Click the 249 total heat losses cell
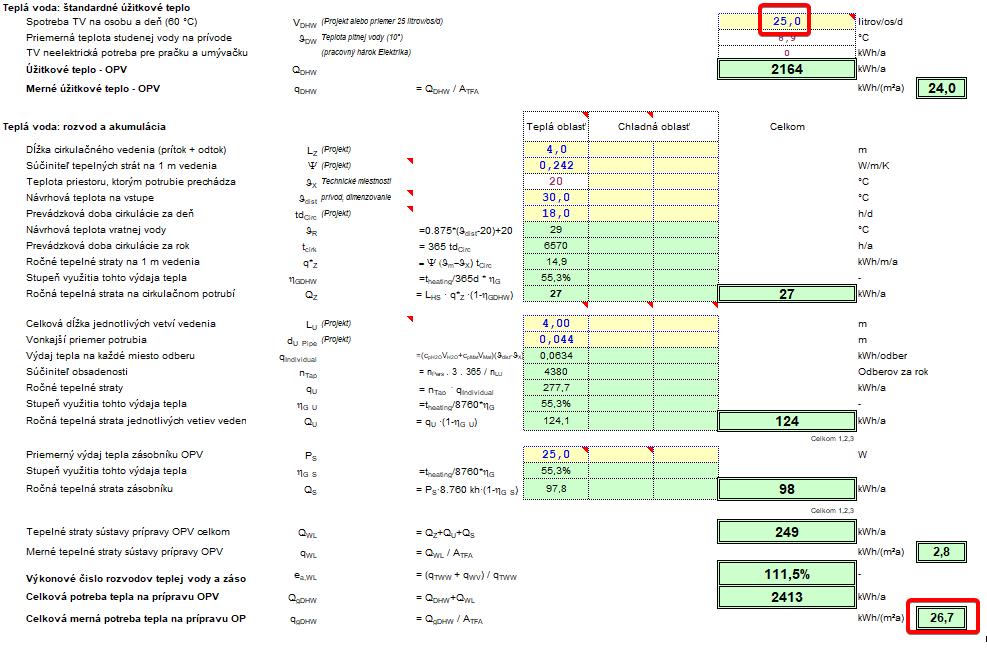This screenshot has width=987, height=650. (785, 532)
